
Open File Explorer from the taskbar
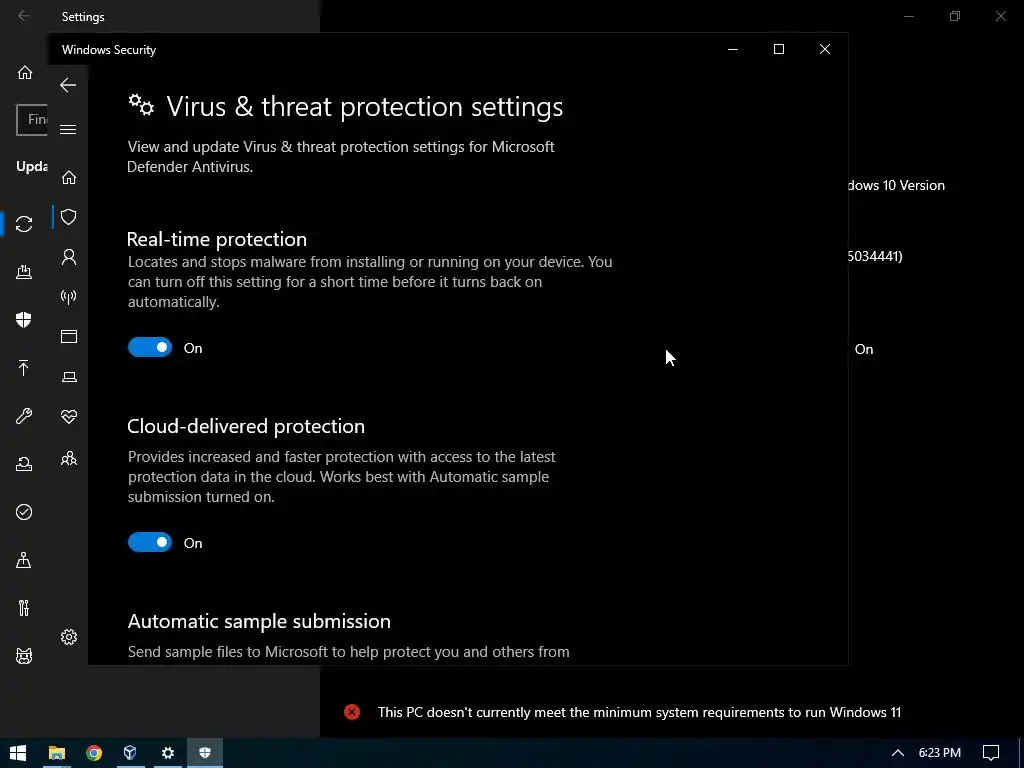point(57,753)
